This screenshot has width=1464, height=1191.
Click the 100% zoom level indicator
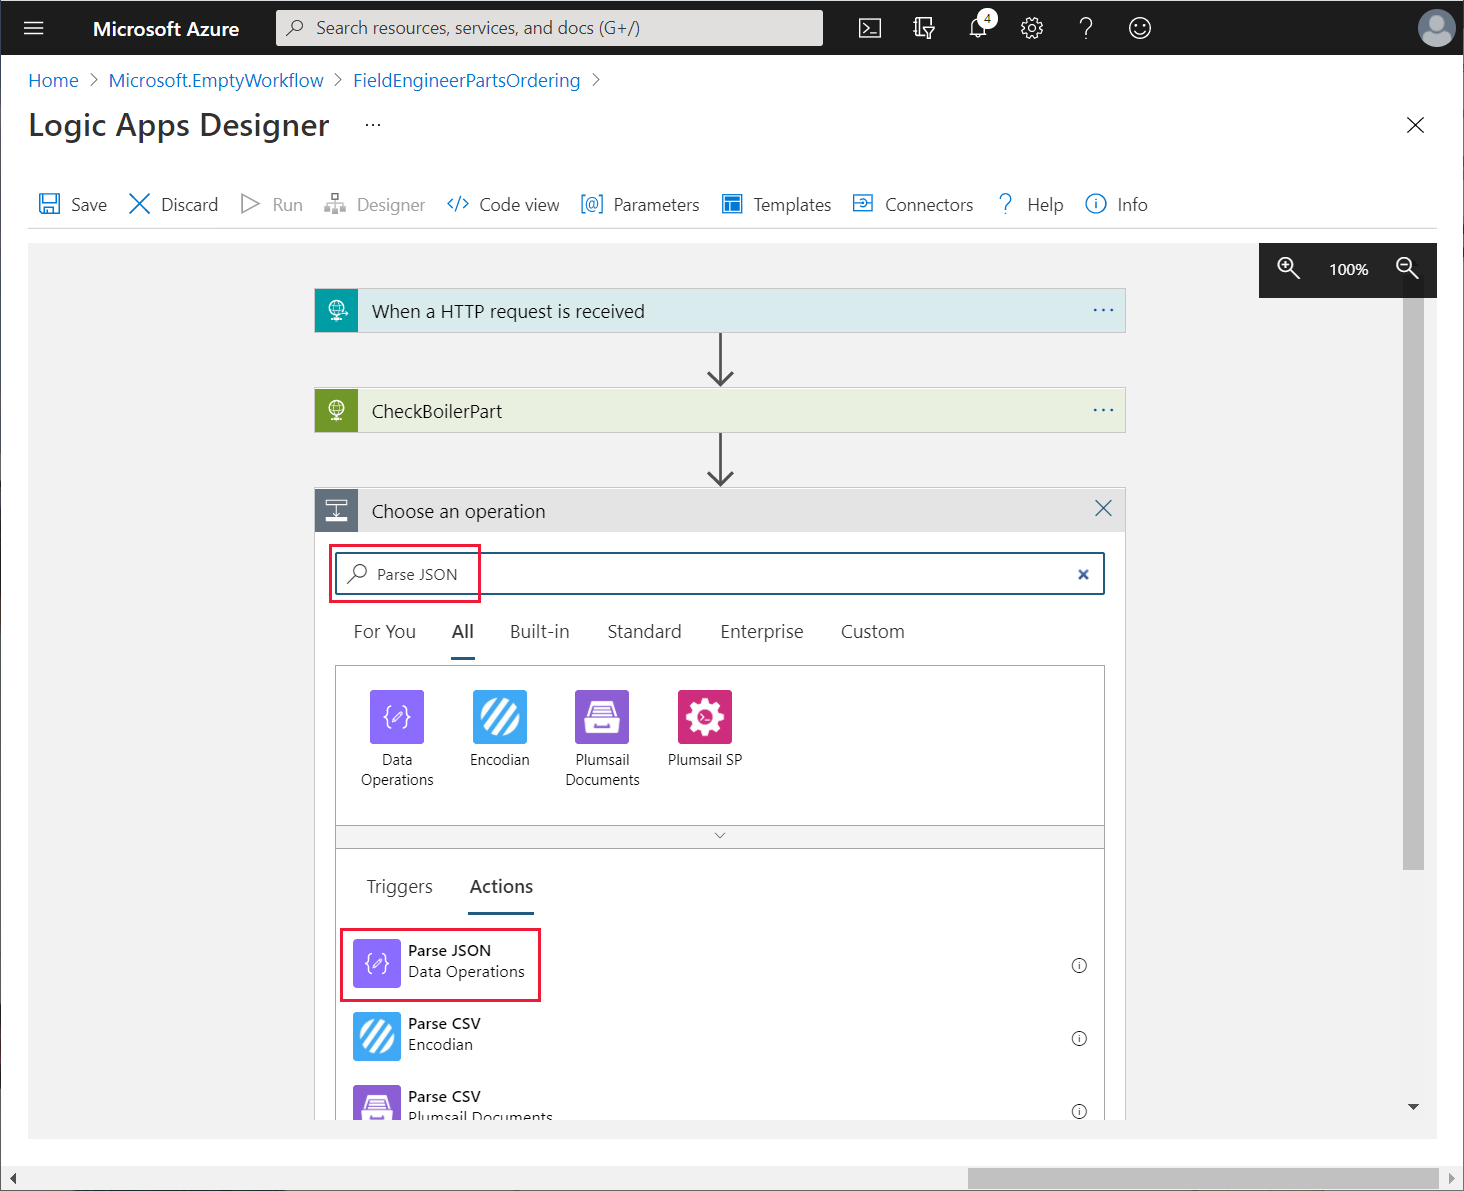click(1348, 269)
